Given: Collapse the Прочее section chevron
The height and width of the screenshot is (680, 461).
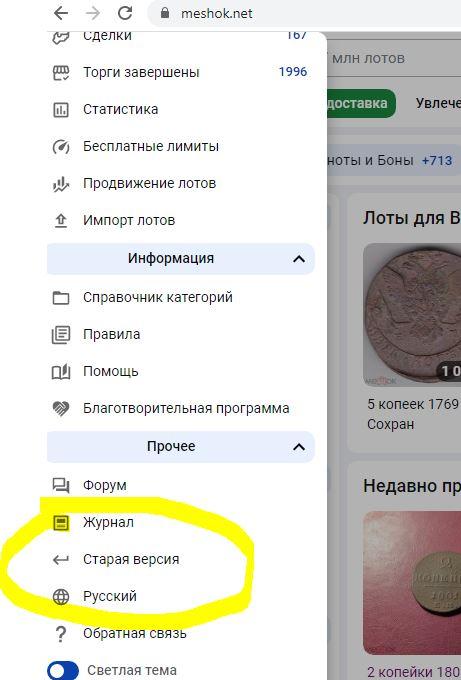Looking at the screenshot, I should pos(299,447).
